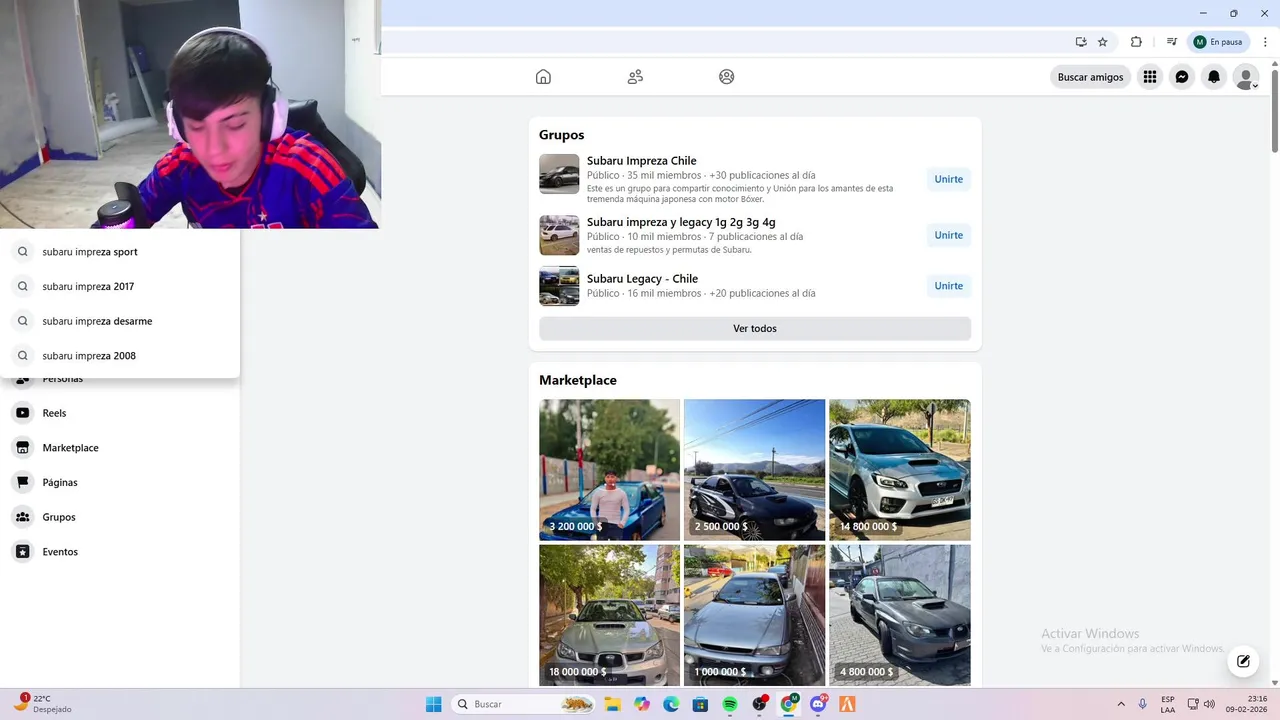The image size is (1280, 720).
Task: Open the 14 800 000 $ Marketplace listing
Action: coord(900,470)
